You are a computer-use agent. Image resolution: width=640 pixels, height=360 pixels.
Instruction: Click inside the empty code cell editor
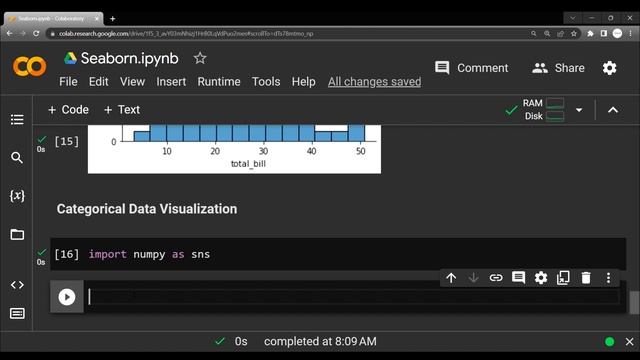tap(353, 297)
